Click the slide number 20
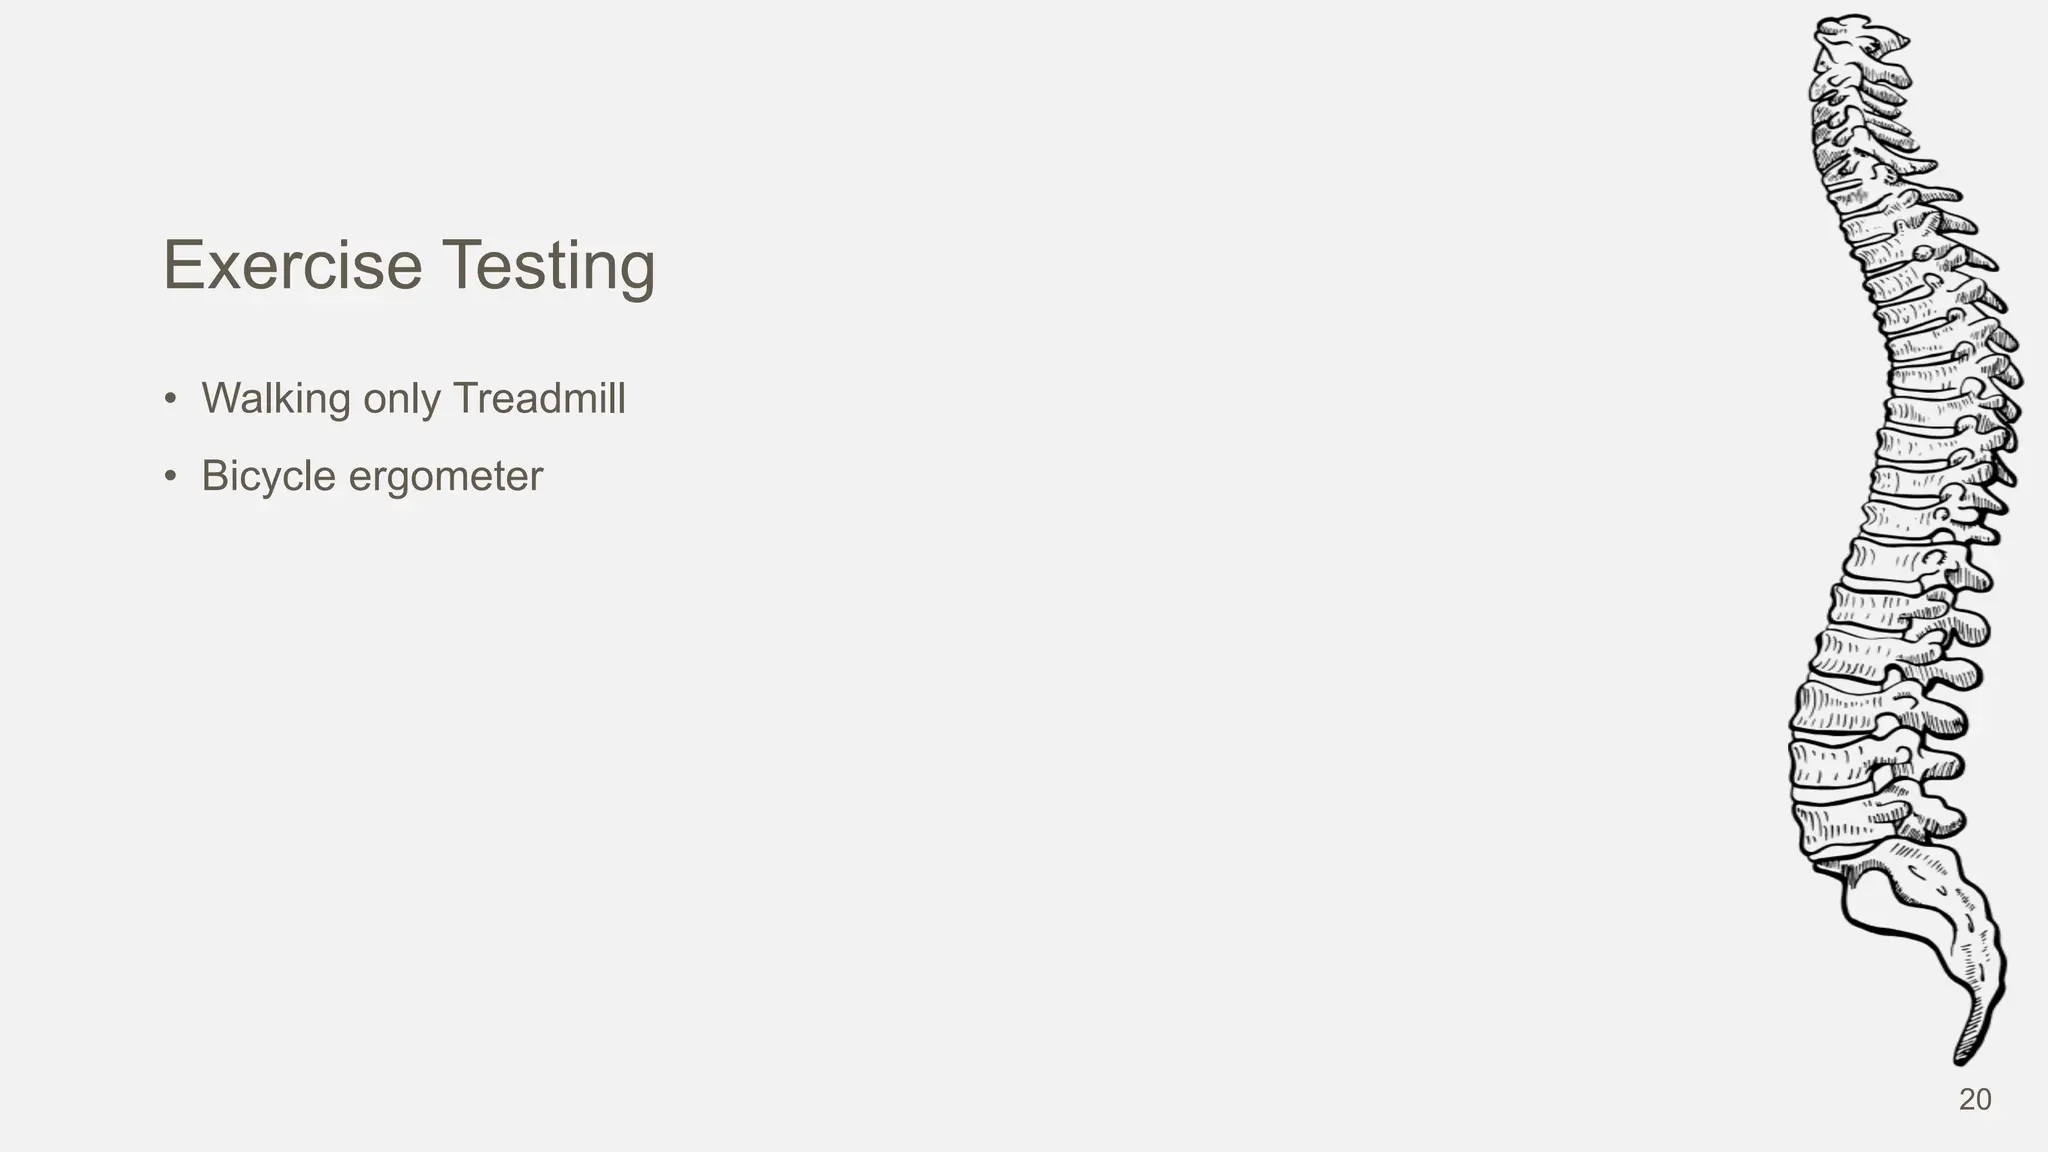Screen dimensions: 2048x1152 coord(1974,1099)
